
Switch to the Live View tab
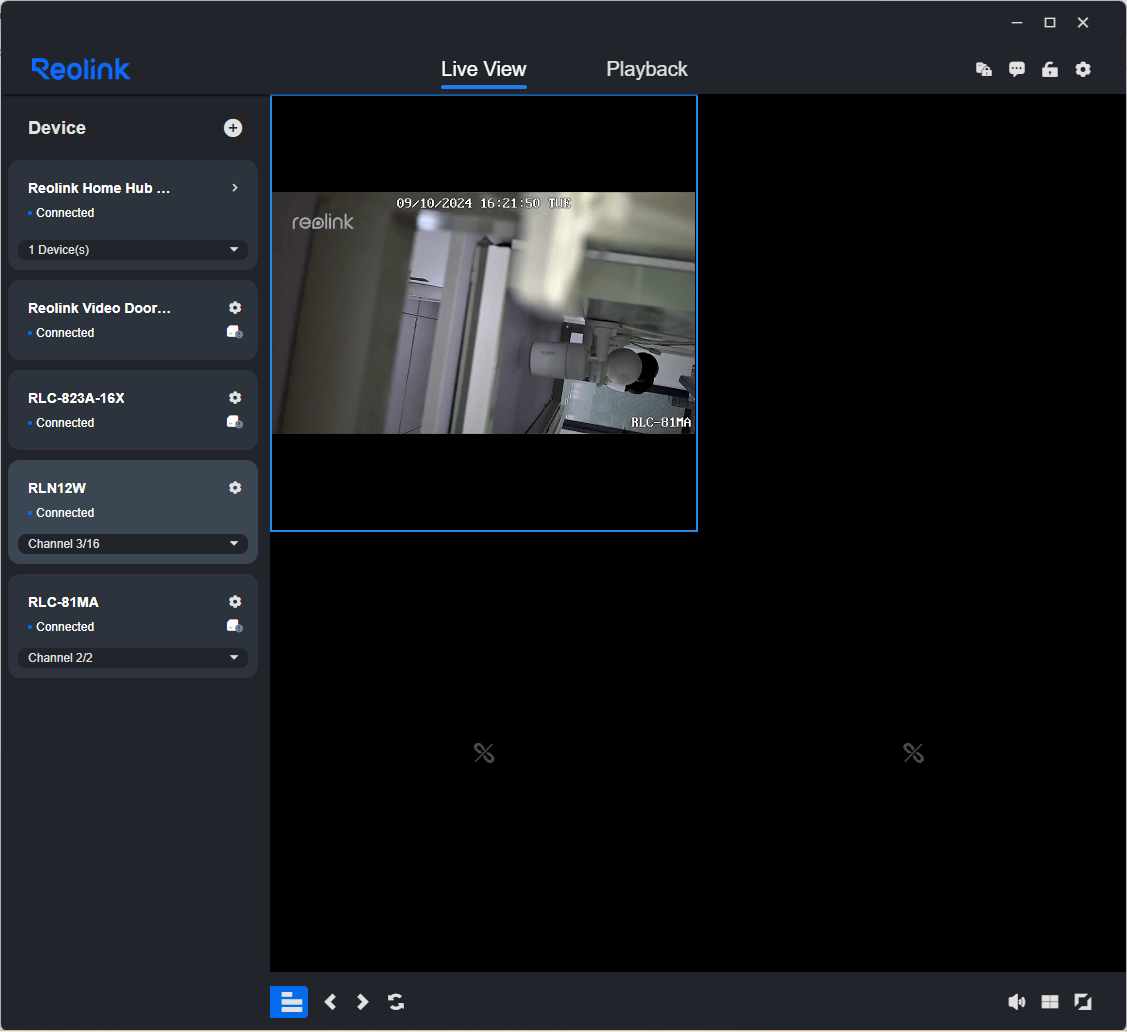(x=484, y=69)
